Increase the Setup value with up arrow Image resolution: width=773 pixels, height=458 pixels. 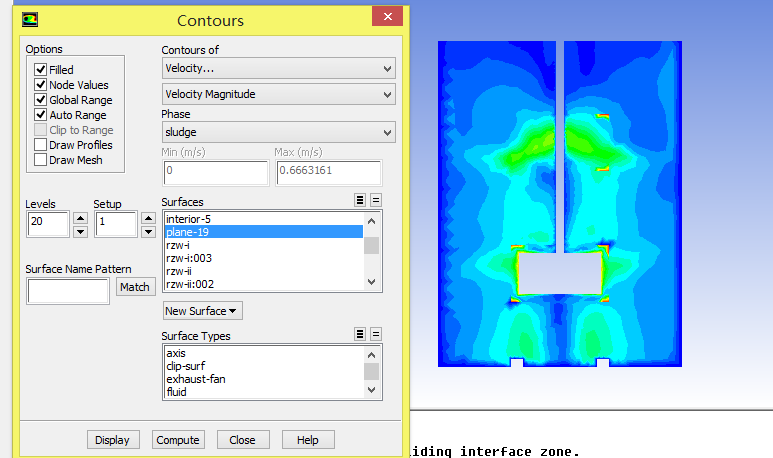coord(148,218)
